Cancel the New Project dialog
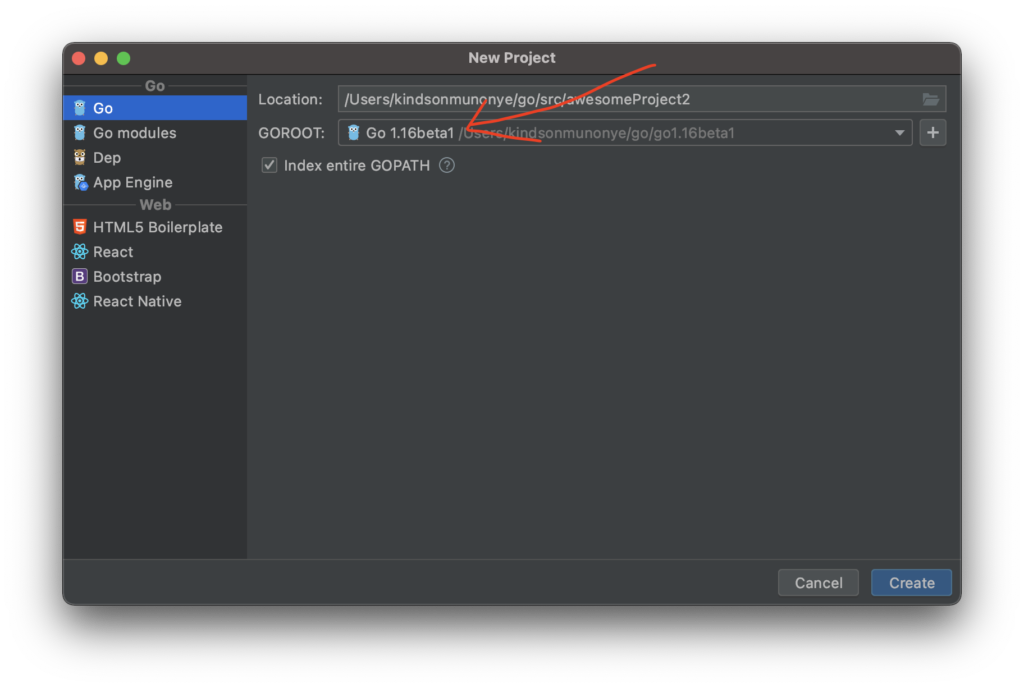Screen dimensions: 1024x688 pyautogui.click(x=818, y=583)
